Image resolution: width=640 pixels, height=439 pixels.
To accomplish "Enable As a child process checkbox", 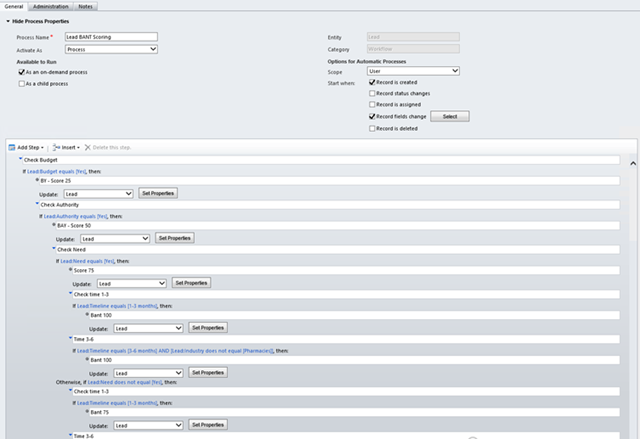I will click(22, 84).
